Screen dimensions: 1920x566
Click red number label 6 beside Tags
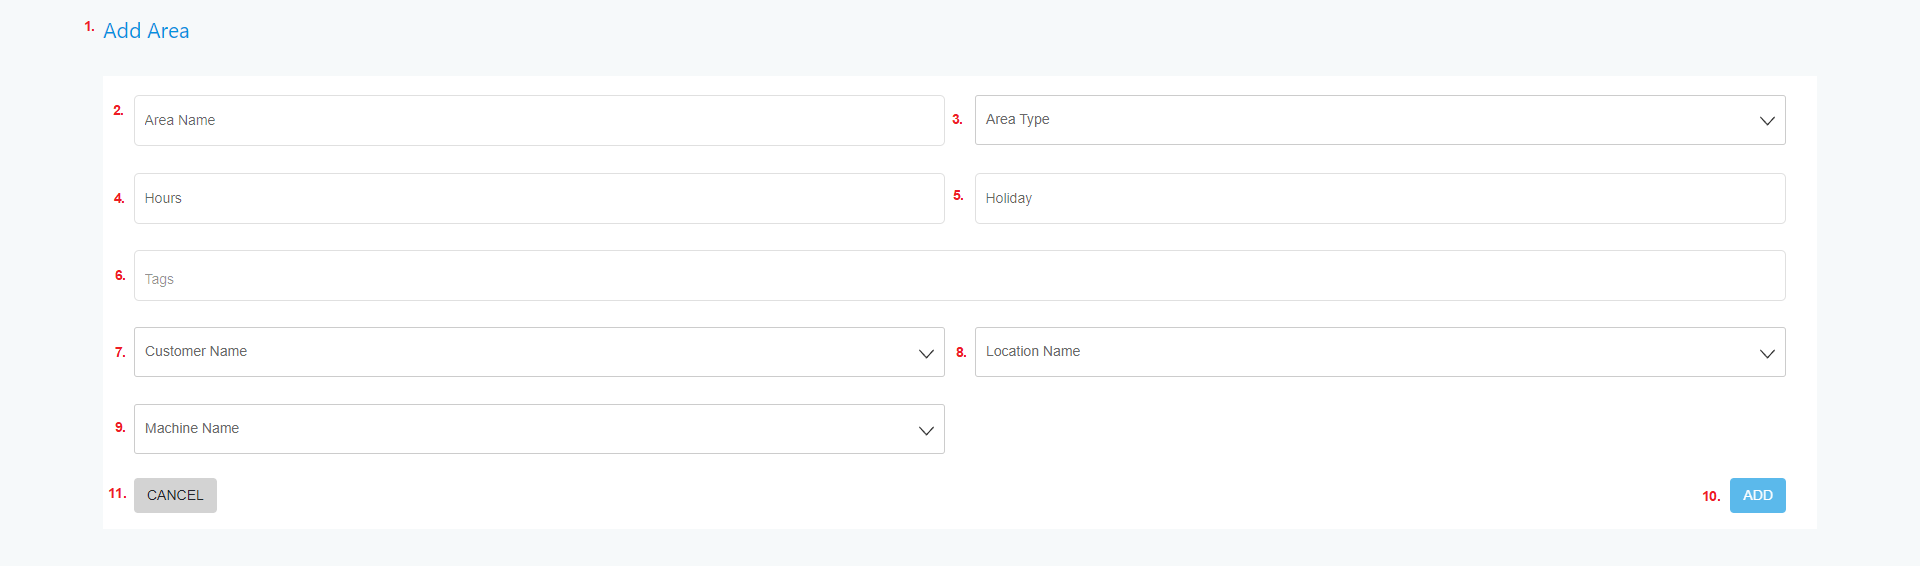pos(120,275)
